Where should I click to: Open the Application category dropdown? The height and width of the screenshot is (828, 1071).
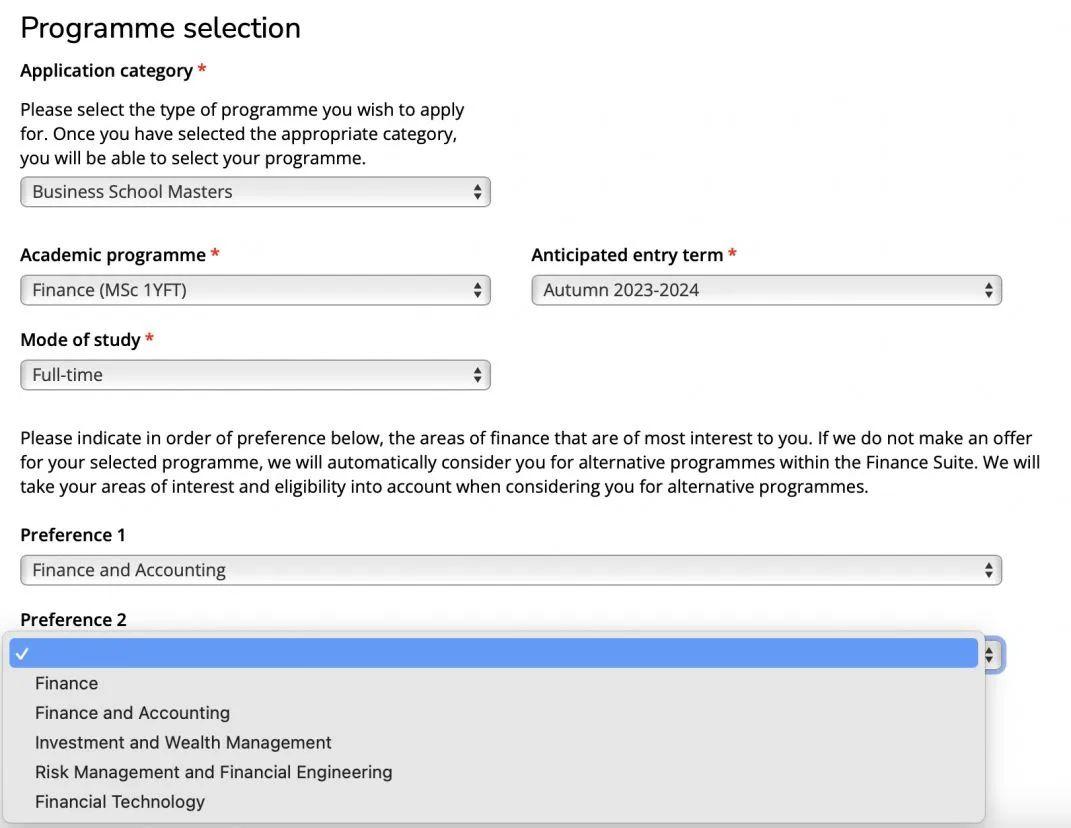(254, 192)
